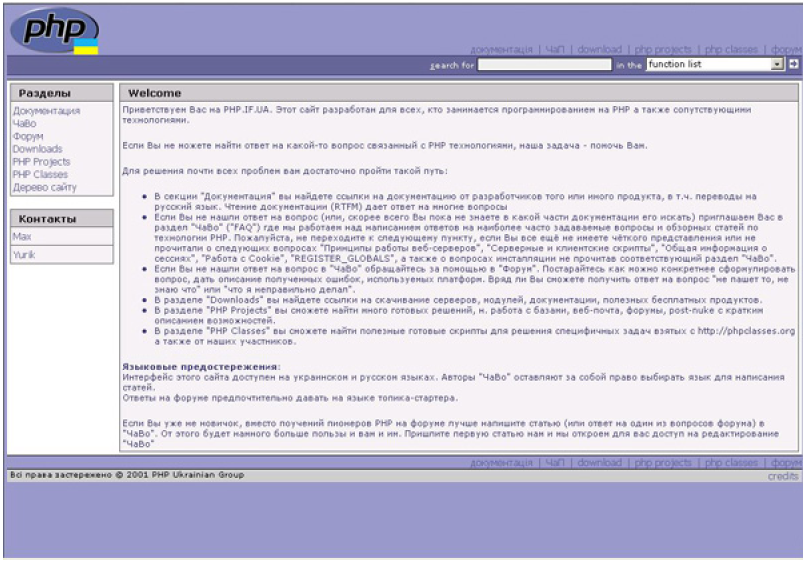This screenshot has height=562, width=806.
Task: Click the 'Разделы' panel heading
Action: click(45, 93)
